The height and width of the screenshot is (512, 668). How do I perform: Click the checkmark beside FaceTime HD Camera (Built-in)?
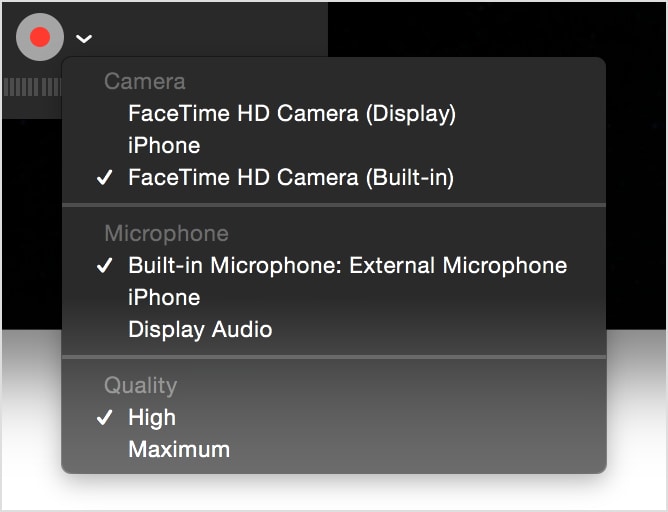[x=104, y=179]
